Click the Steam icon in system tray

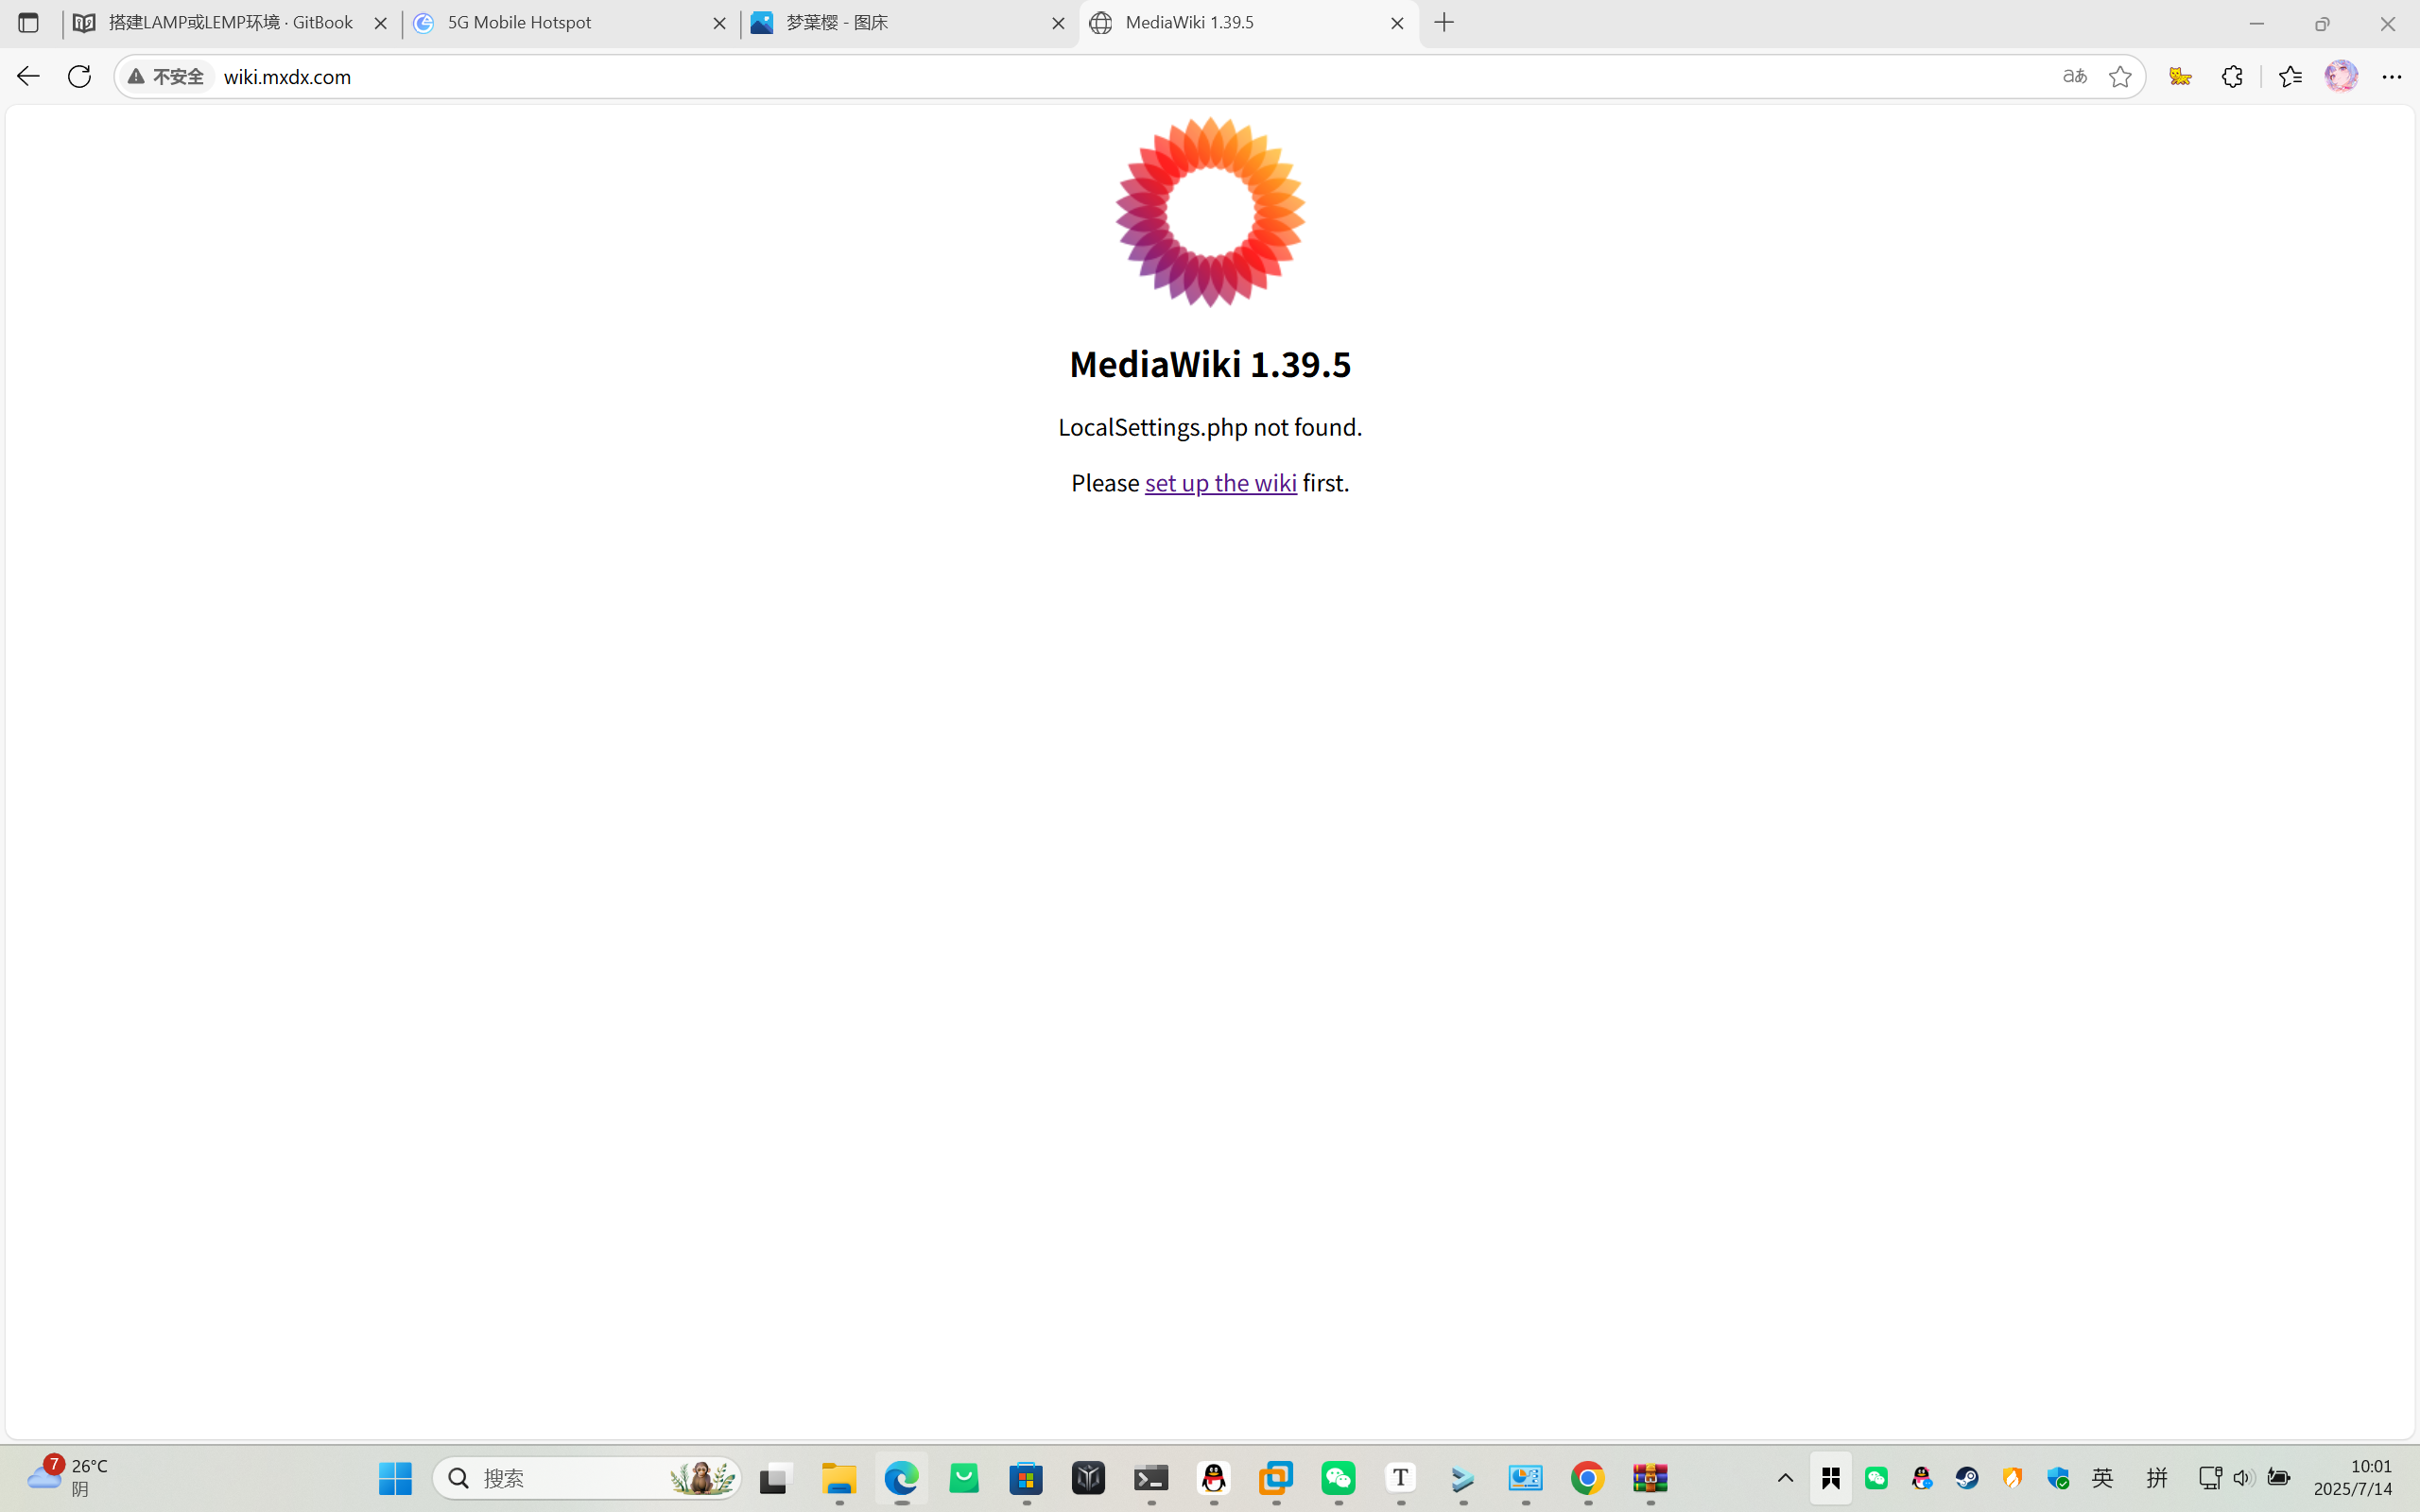(x=1967, y=1478)
